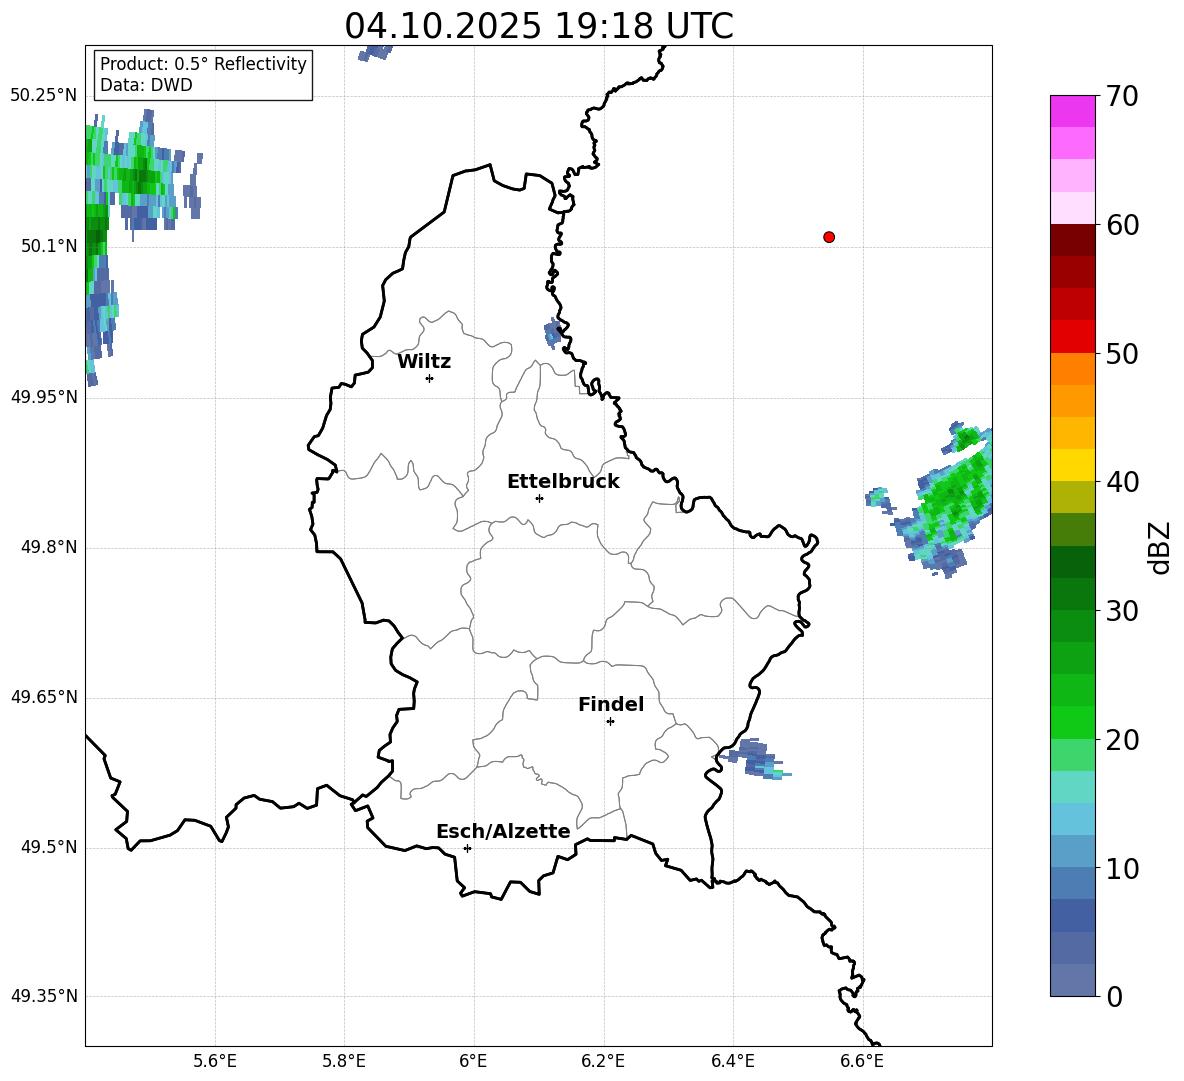
Task: Click the small blue echo on northeast border
Action: pyautogui.click(x=553, y=333)
